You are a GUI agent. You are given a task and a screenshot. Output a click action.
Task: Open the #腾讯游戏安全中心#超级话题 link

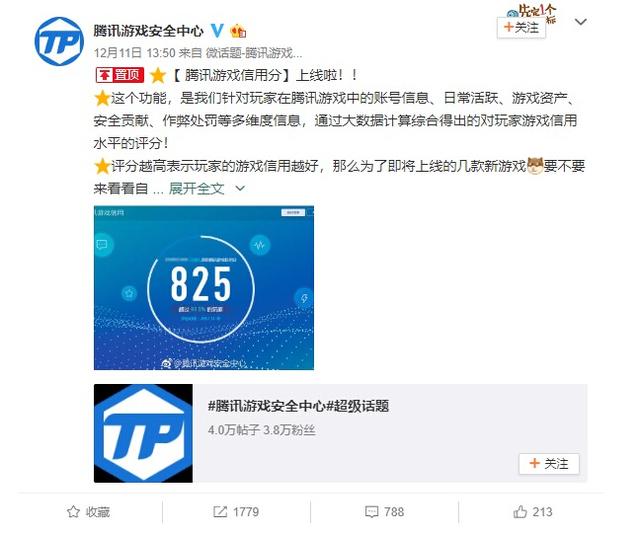click(298, 406)
